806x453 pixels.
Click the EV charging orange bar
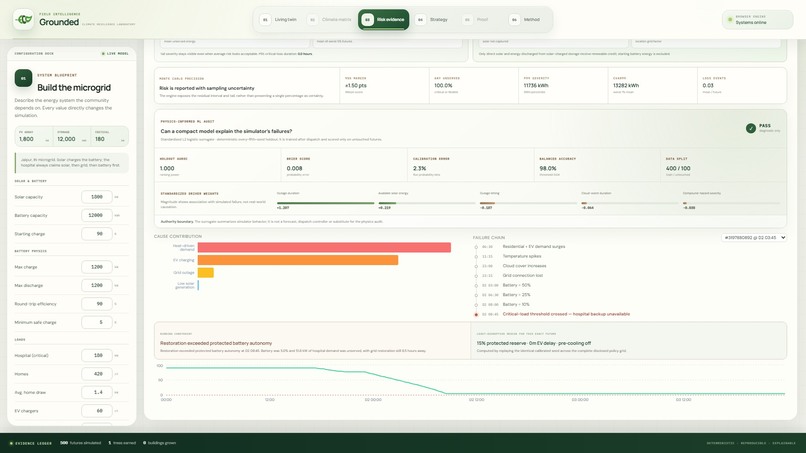point(298,260)
